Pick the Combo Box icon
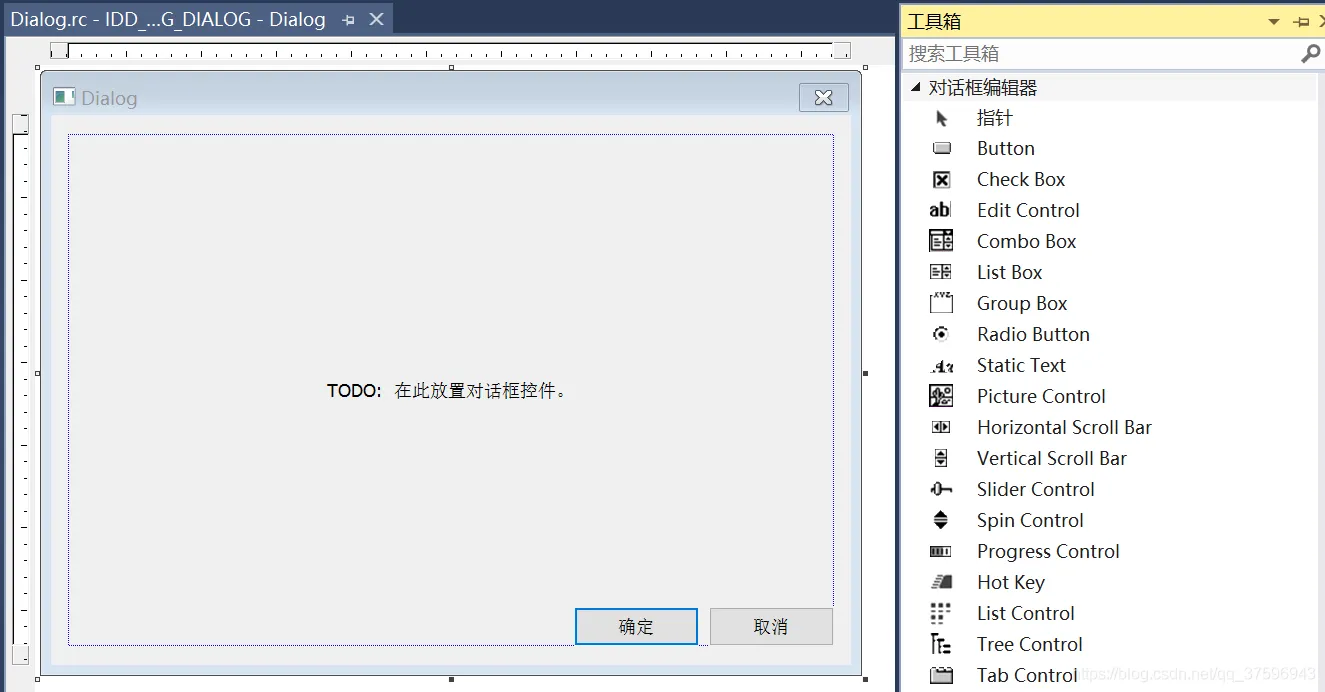This screenshot has width=1325, height=692. pos(941,241)
